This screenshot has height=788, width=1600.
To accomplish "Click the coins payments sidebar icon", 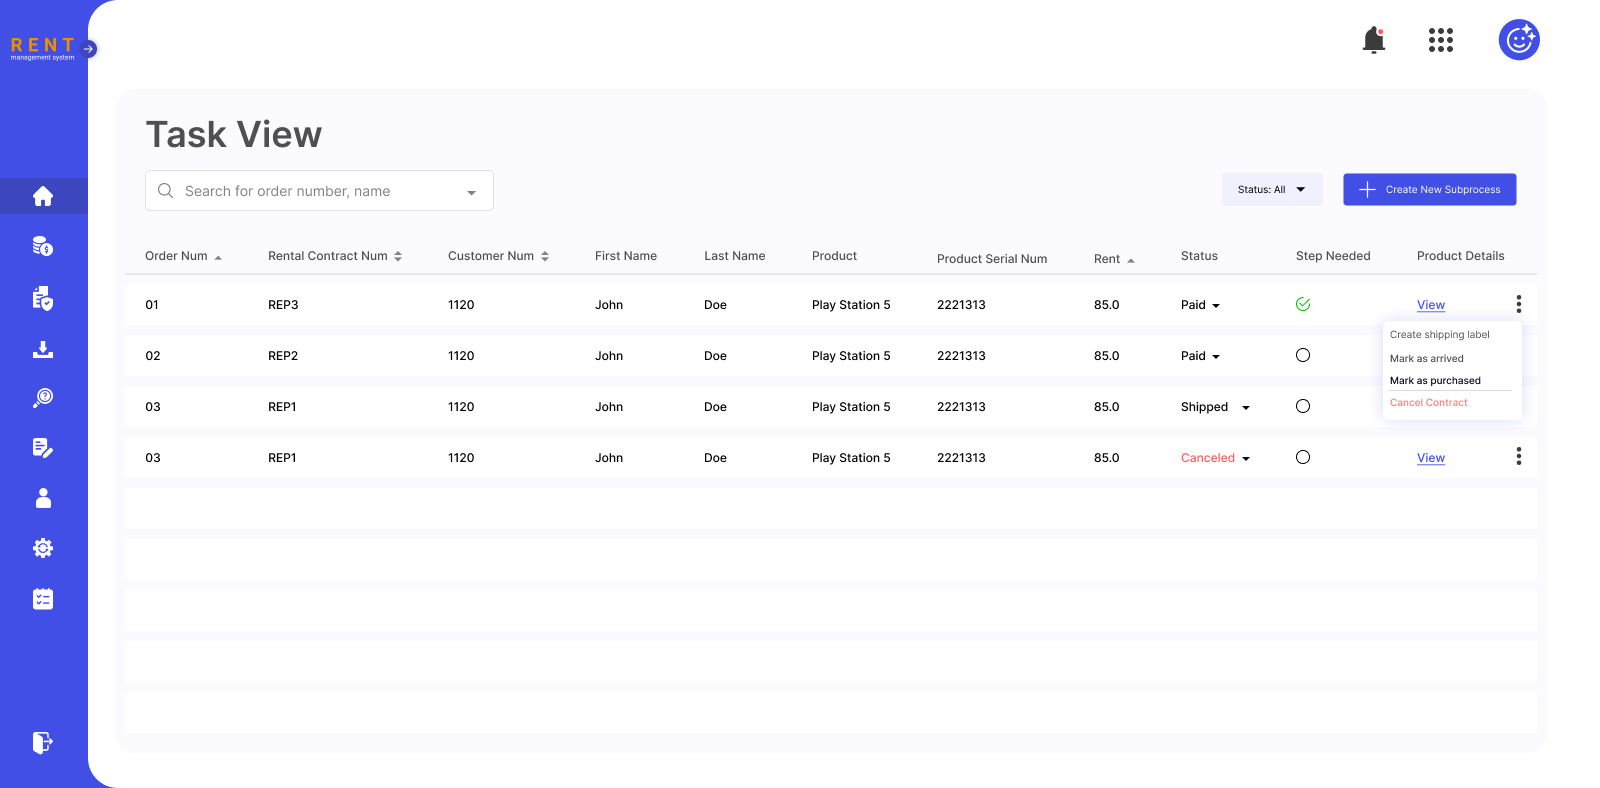I will (x=43, y=246).
